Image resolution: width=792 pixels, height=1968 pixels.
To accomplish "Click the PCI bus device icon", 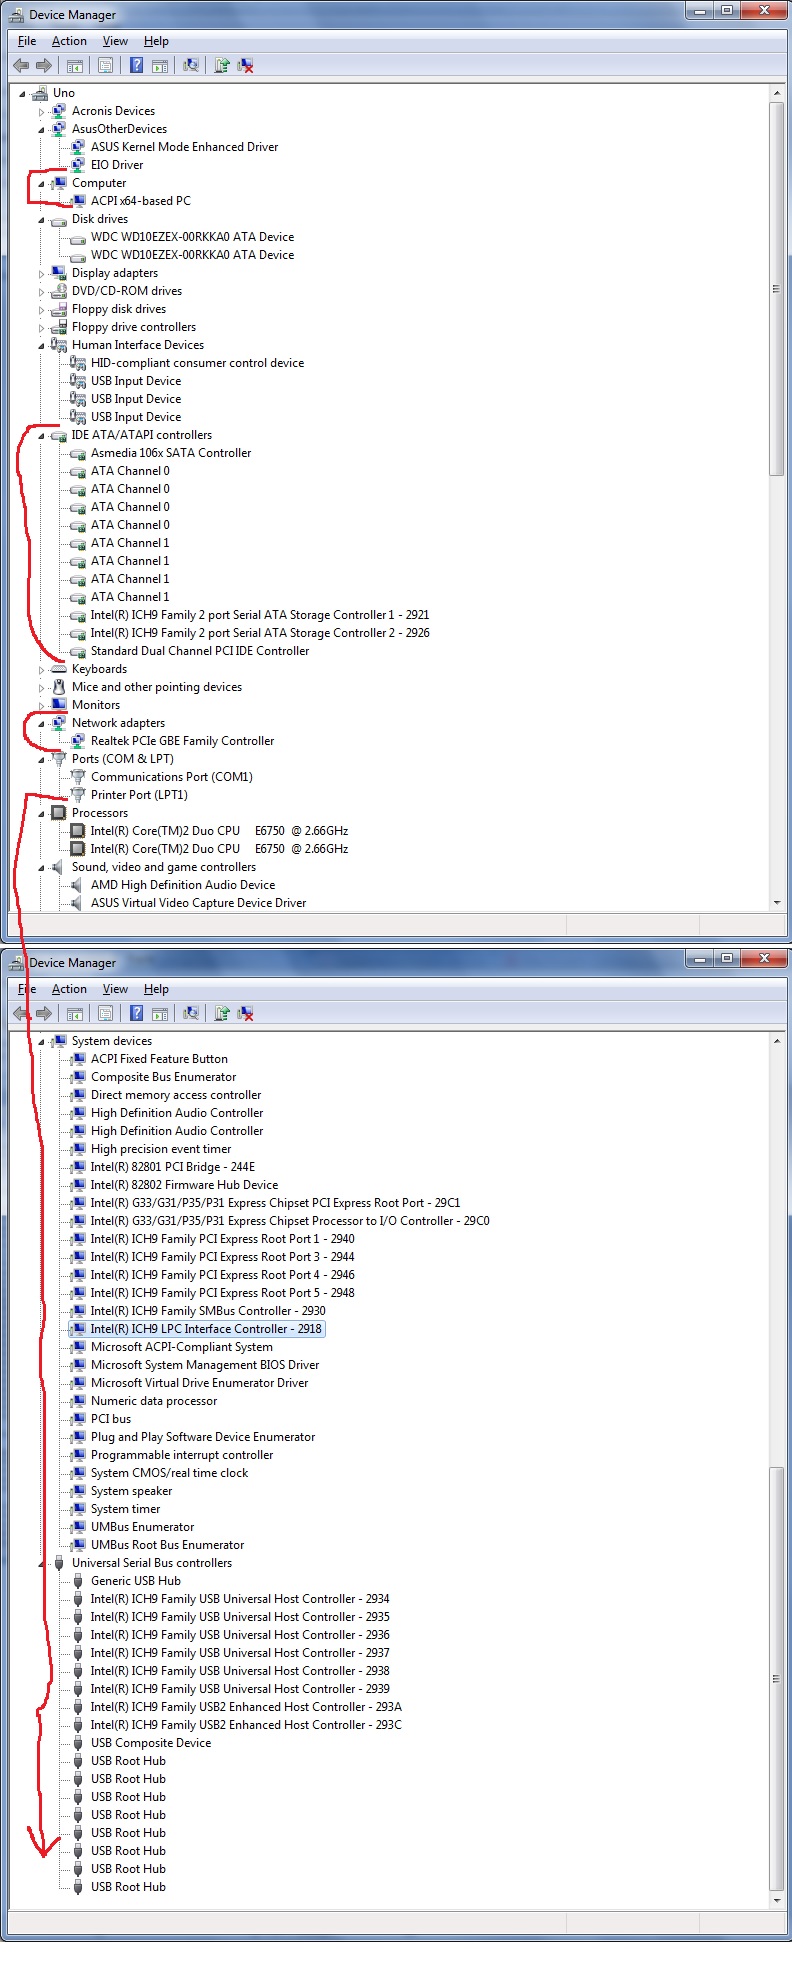I will click(x=78, y=1419).
